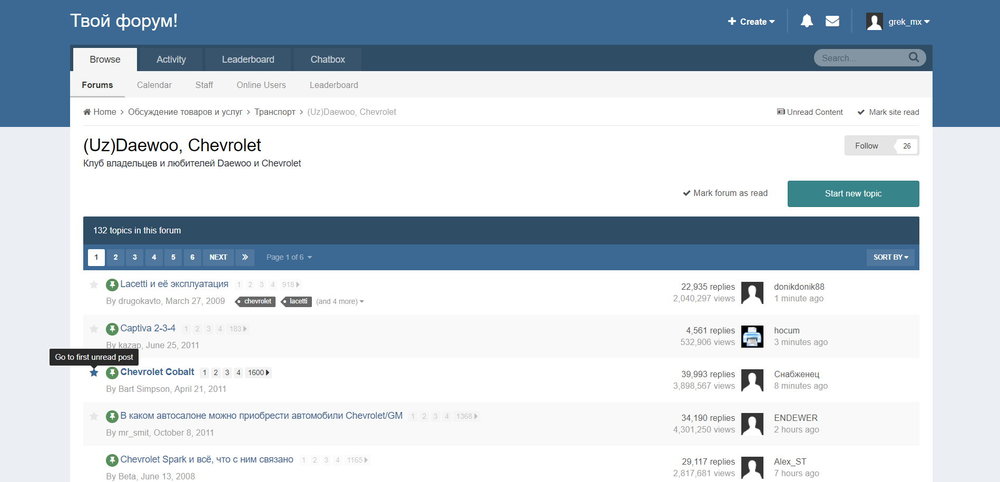This screenshot has height=482, width=1000.
Task: Toggle the Follow button for this forum
Action: (881, 146)
